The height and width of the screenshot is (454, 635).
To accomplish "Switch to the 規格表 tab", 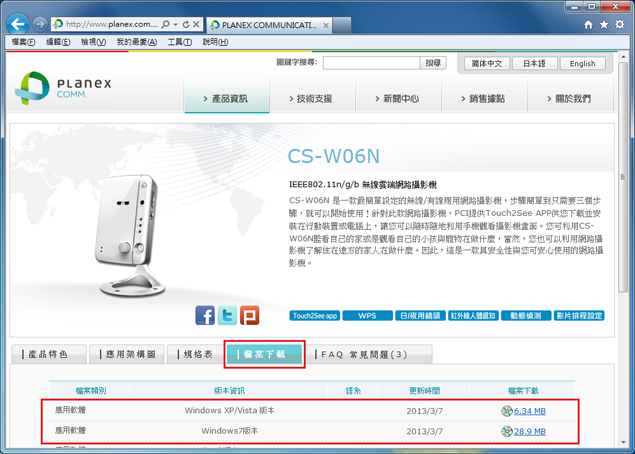I will [x=195, y=354].
